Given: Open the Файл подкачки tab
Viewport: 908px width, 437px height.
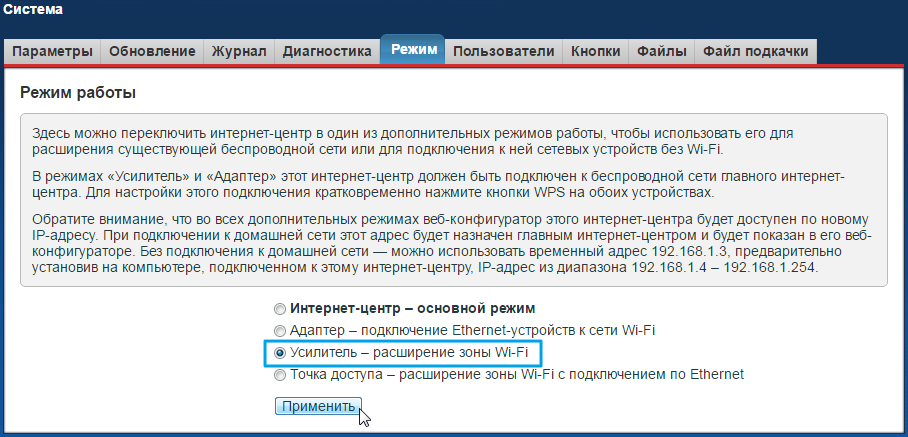Looking at the screenshot, I should tap(755, 51).
